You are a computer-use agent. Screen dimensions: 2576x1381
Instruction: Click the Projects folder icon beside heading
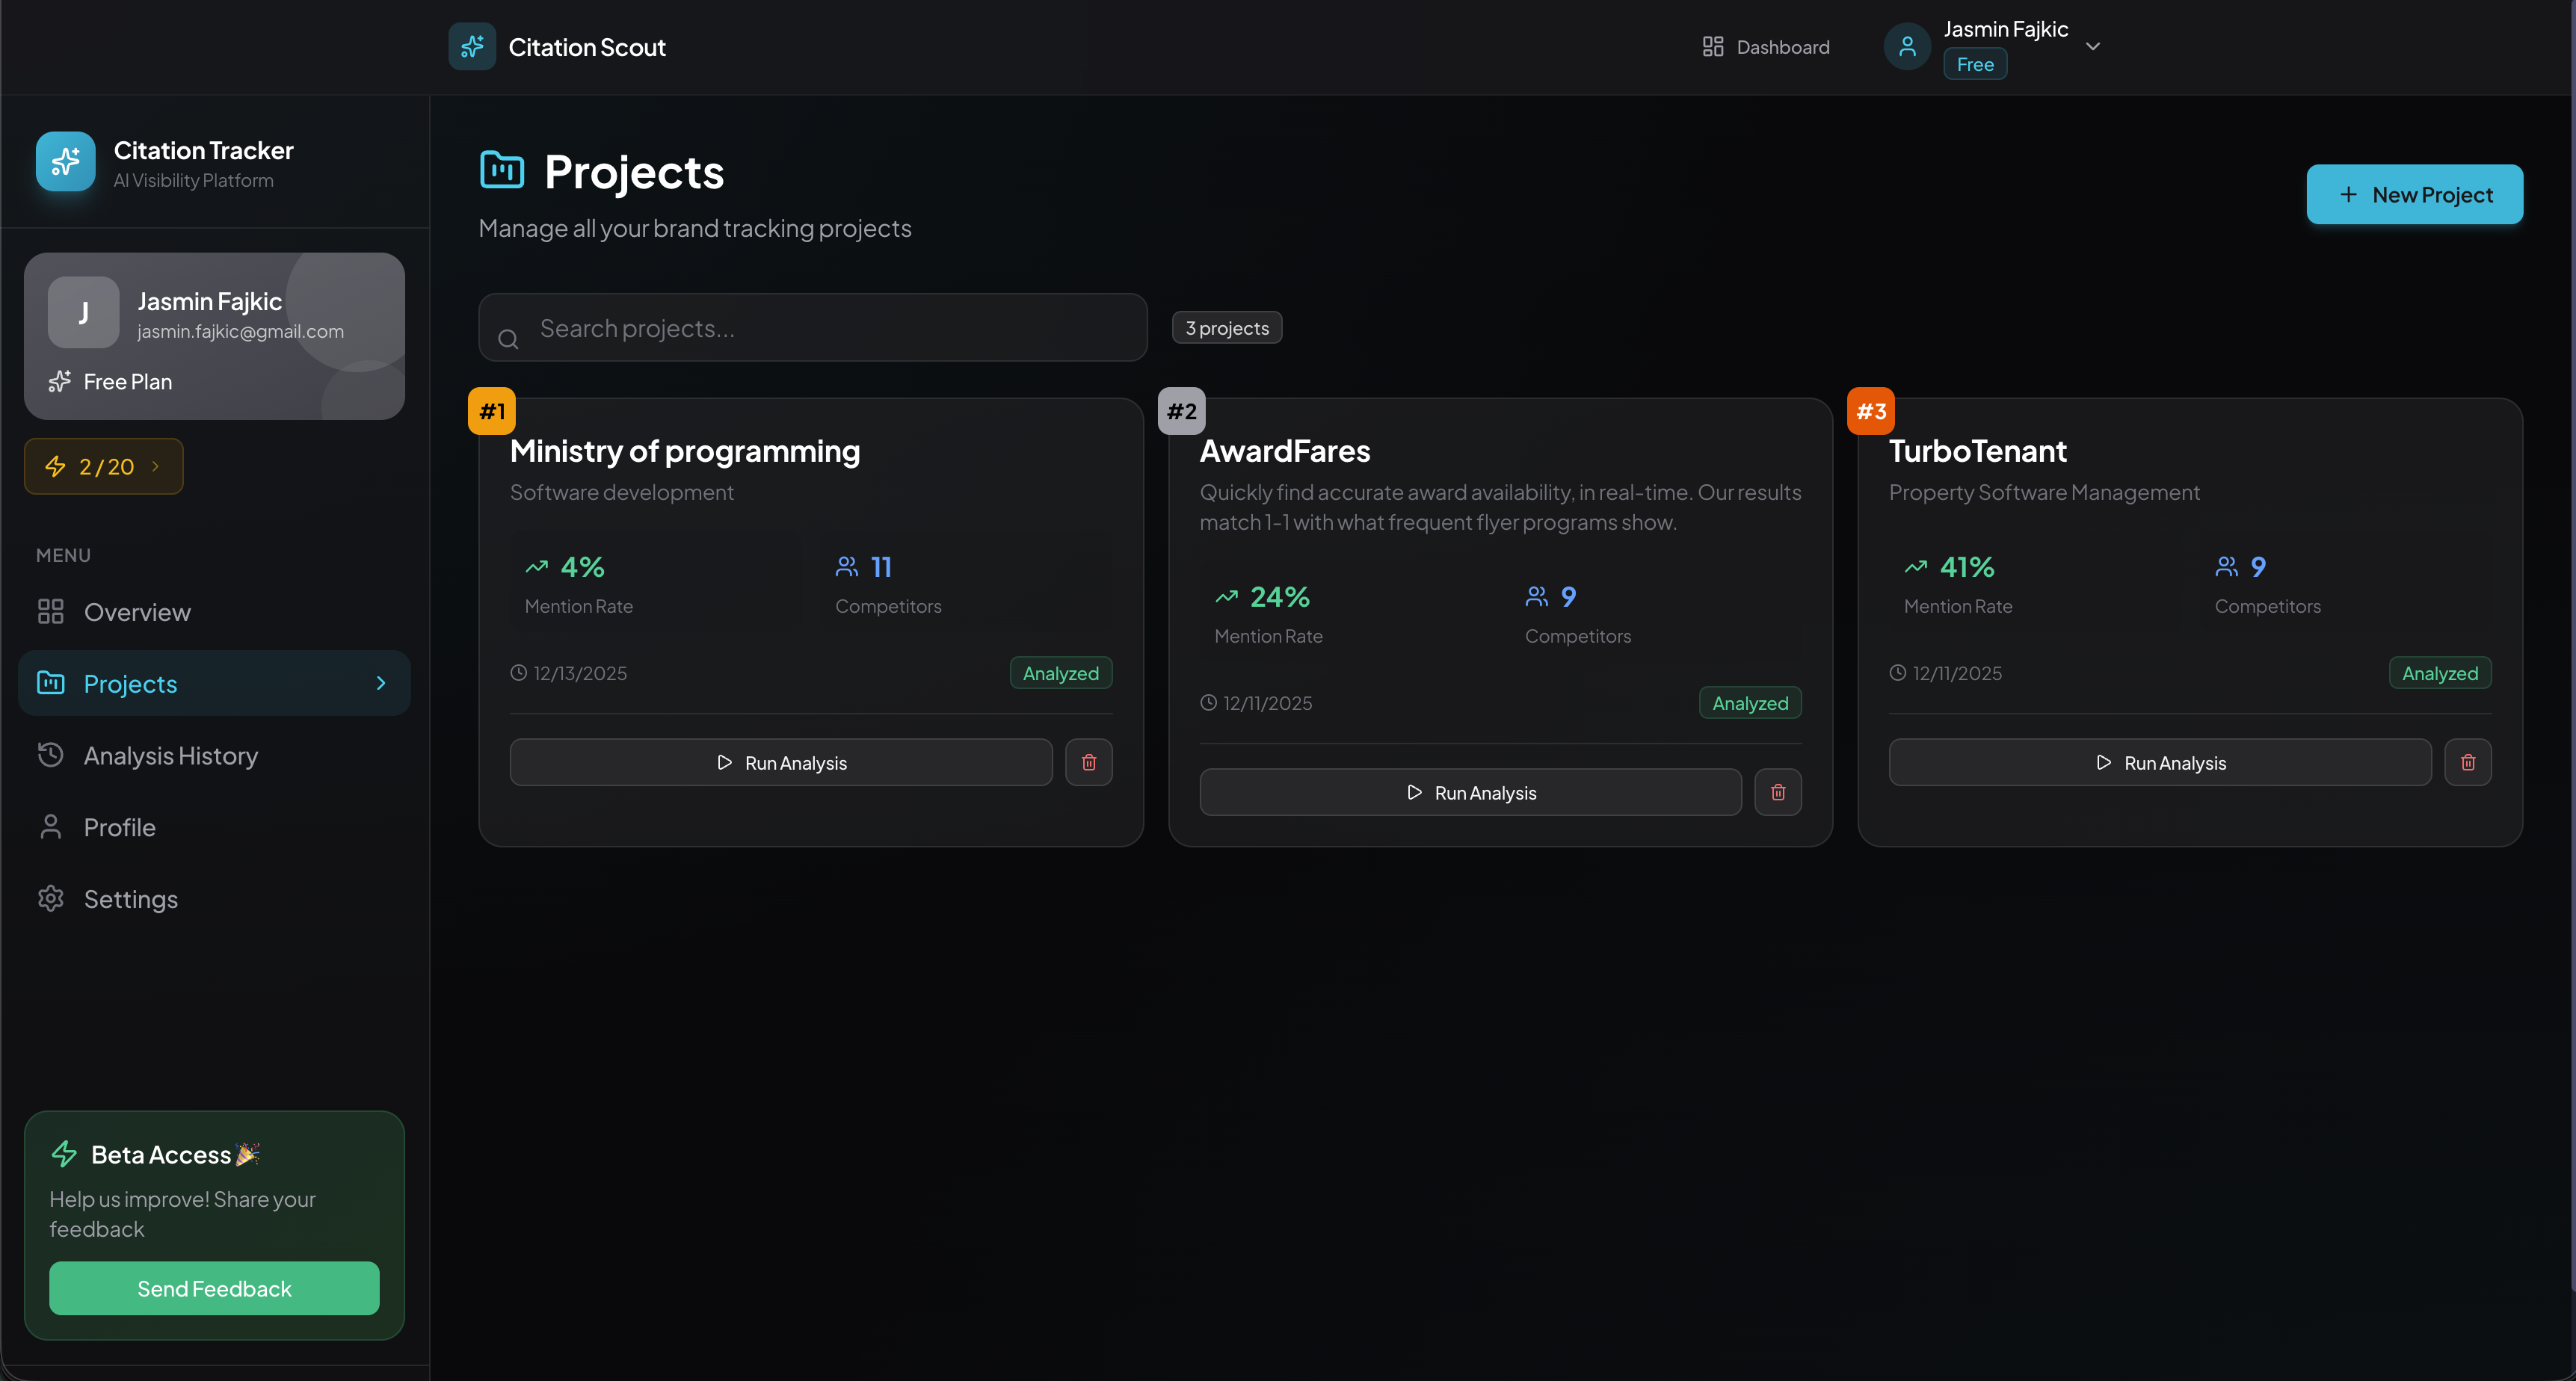501,170
